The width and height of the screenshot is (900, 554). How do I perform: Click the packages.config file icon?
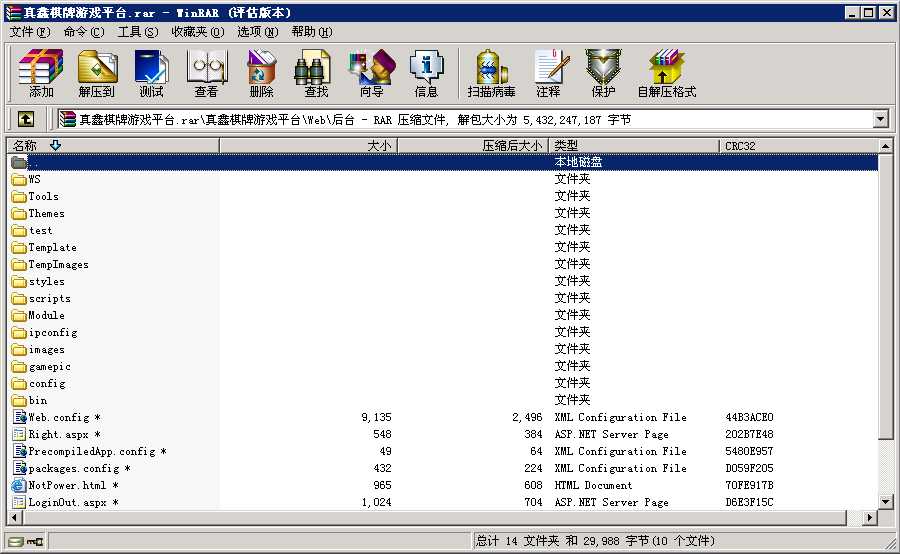click(20, 468)
